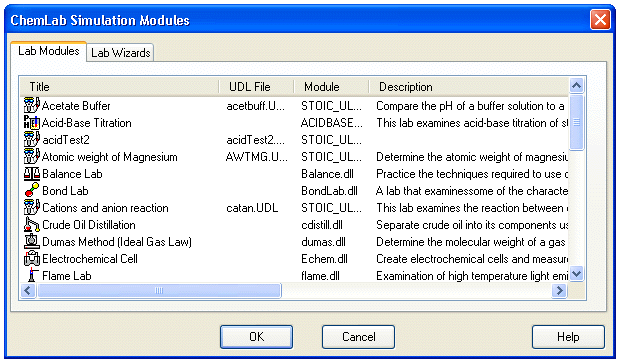Pick the Dumas Method icon

tap(32, 242)
